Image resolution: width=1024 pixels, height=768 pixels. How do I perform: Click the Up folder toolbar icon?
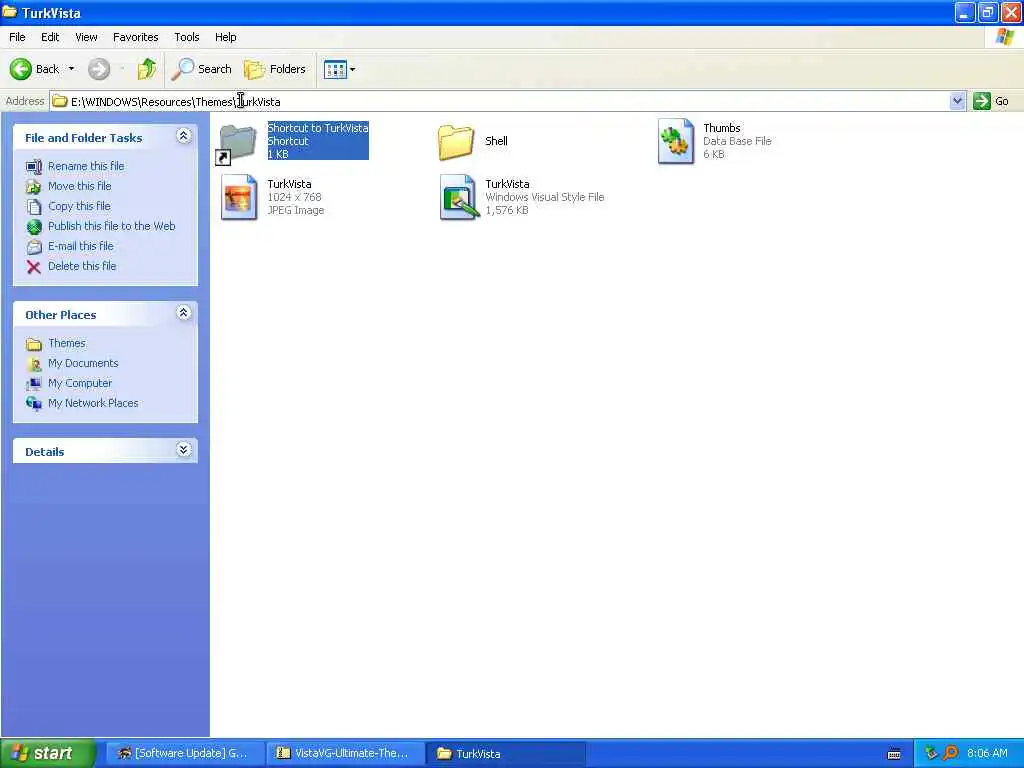(147, 69)
